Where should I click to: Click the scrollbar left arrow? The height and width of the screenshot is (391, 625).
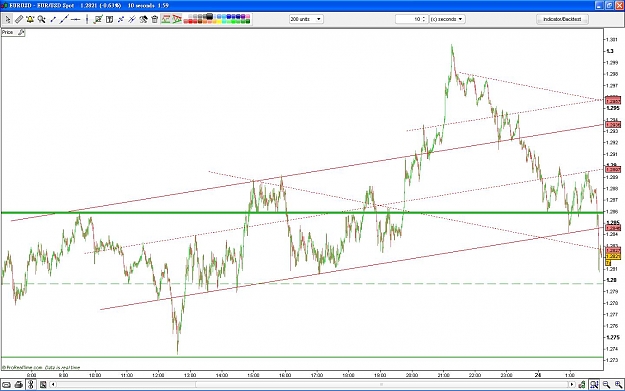(53, 385)
